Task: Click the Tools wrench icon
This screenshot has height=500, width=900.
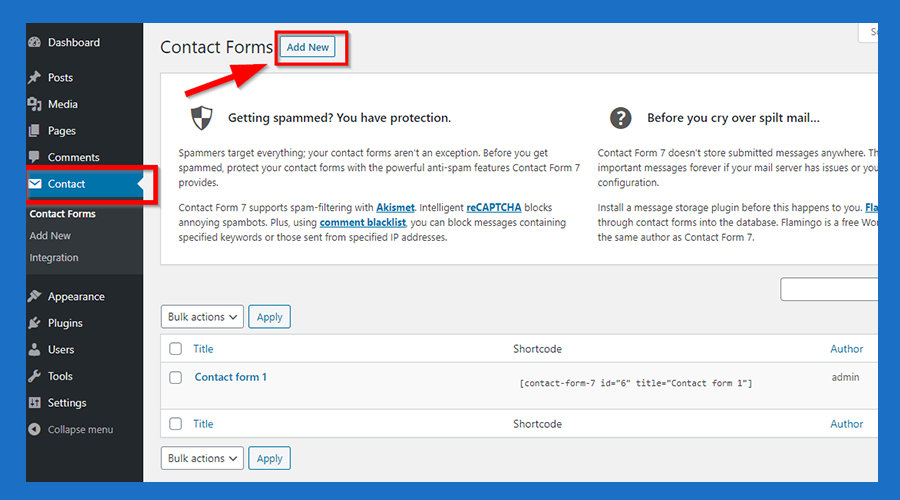Action: (x=35, y=376)
